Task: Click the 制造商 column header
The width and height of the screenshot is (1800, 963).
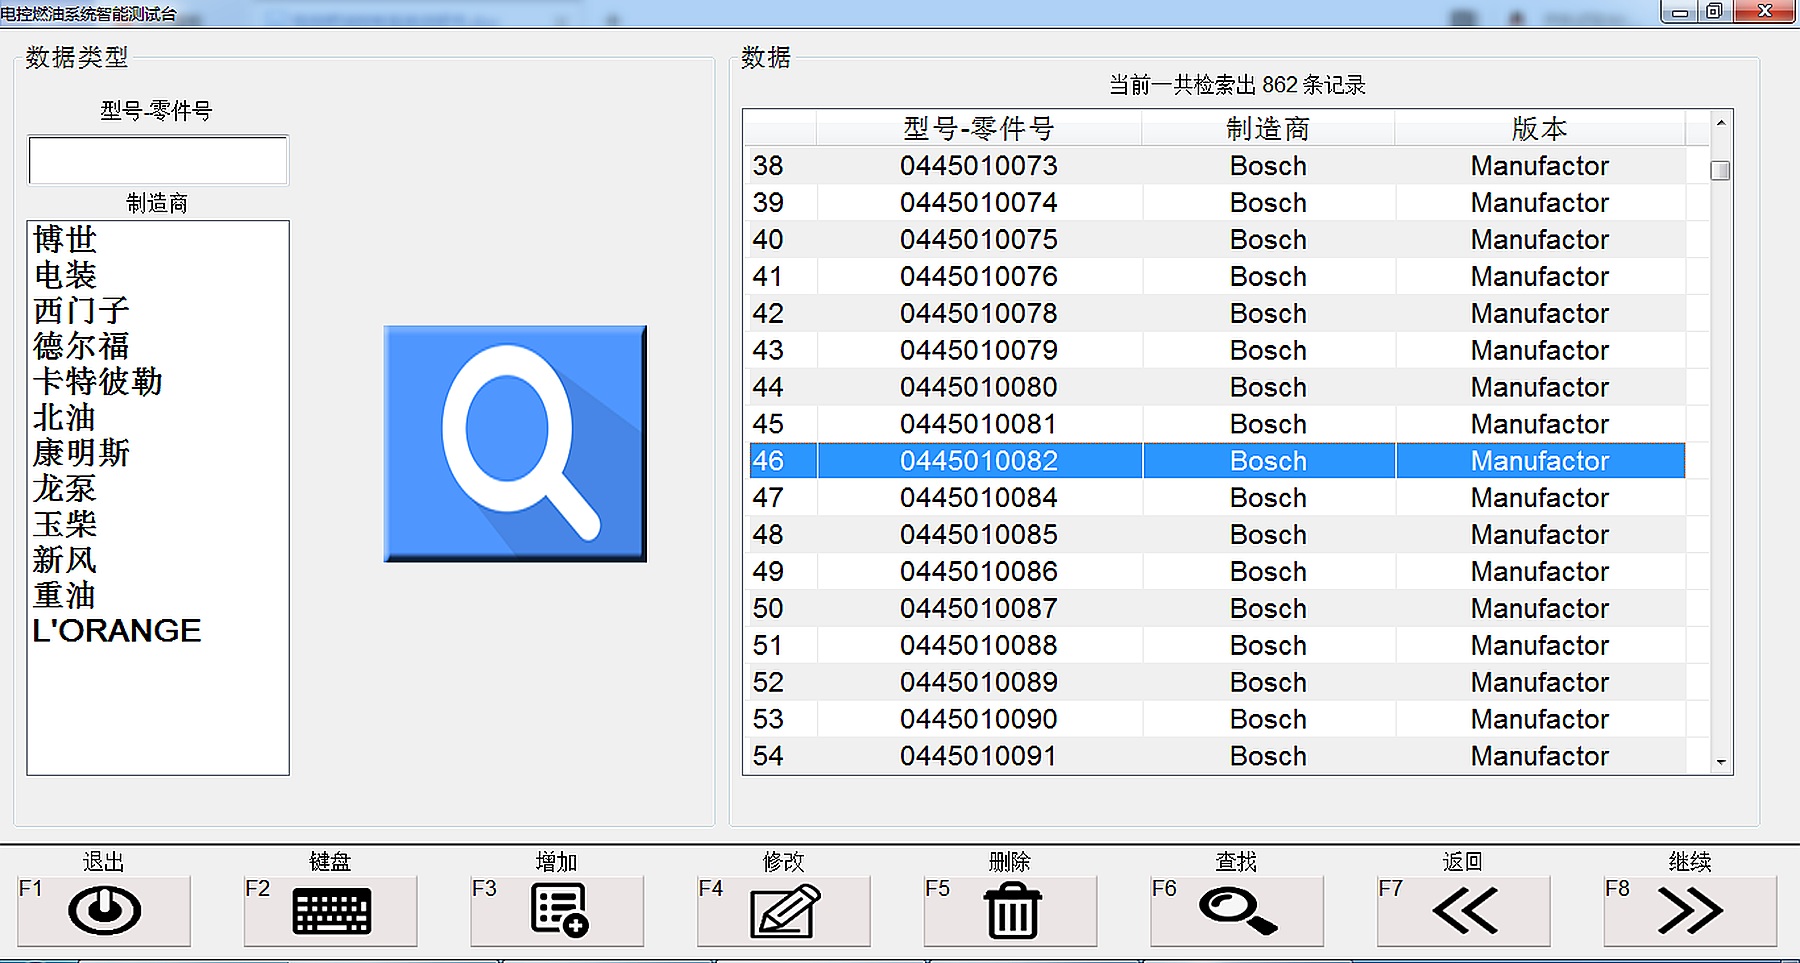Action: point(1268,128)
